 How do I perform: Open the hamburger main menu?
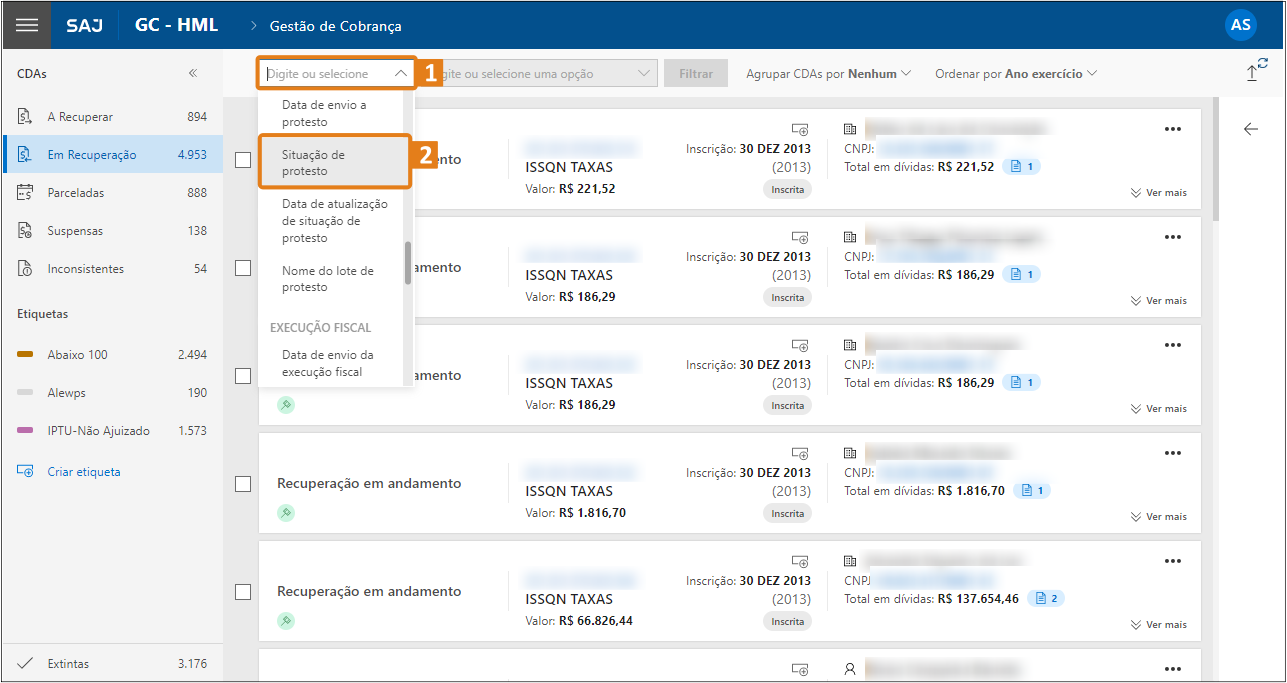pyautogui.click(x=27, y=25)
